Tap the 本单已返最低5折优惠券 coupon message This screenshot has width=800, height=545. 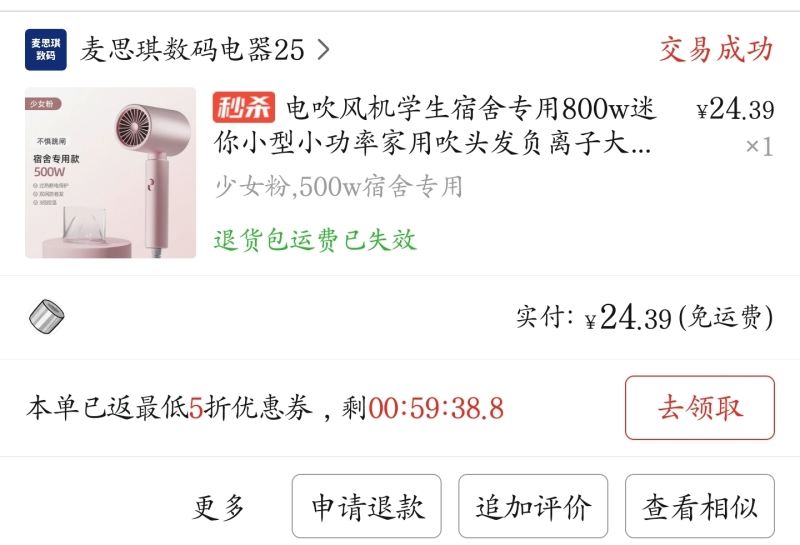(x=169, y=408)
